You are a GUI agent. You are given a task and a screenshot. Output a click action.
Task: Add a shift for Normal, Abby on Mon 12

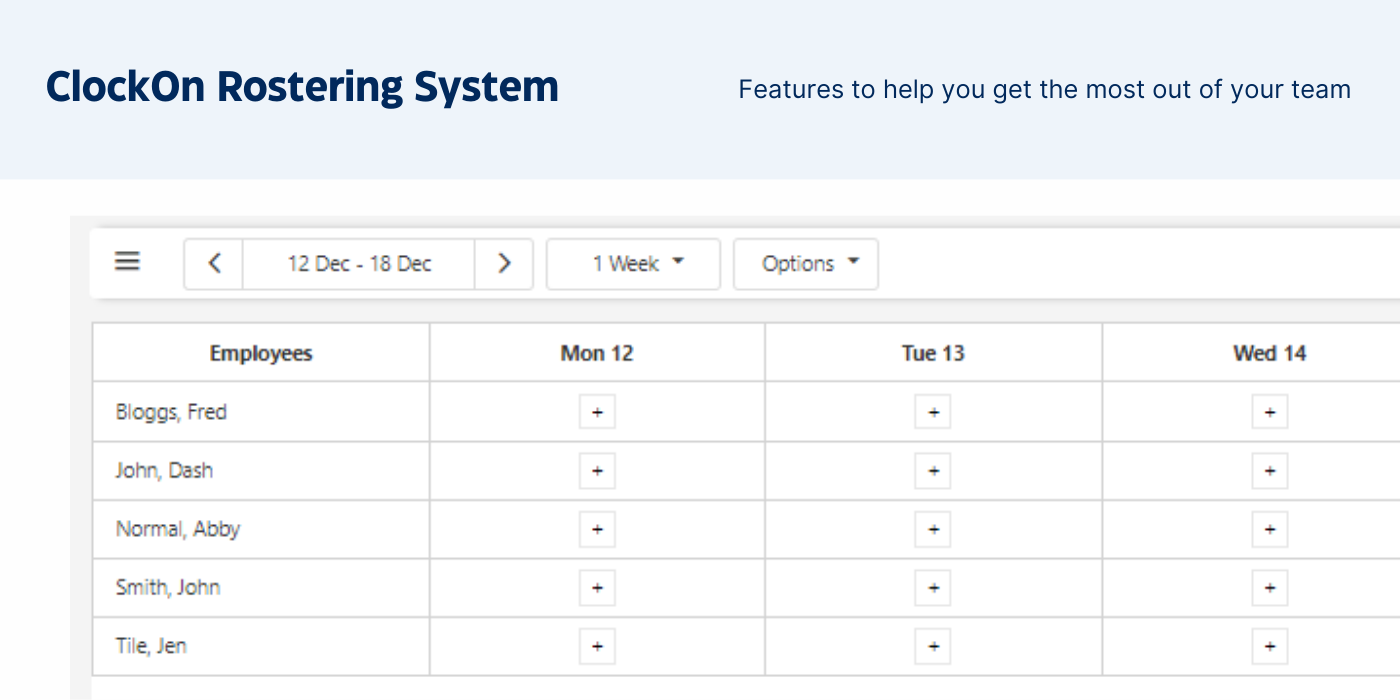(596, 529)
